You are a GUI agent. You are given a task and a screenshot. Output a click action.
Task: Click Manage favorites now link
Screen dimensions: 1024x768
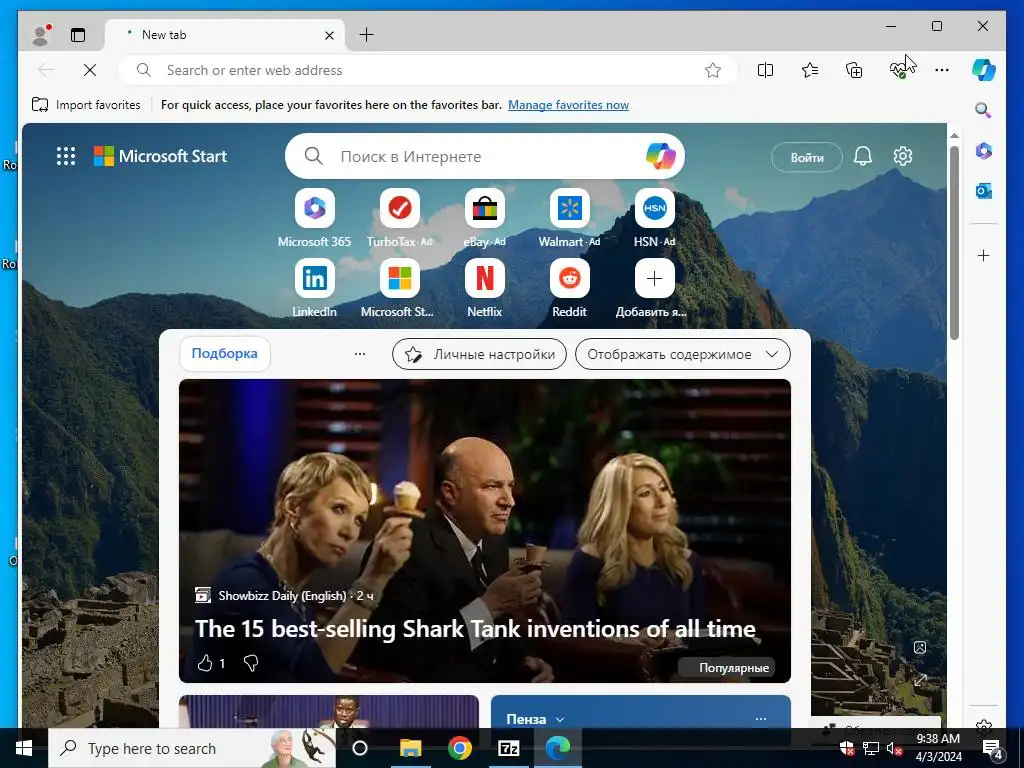click(x=568, y=104)
